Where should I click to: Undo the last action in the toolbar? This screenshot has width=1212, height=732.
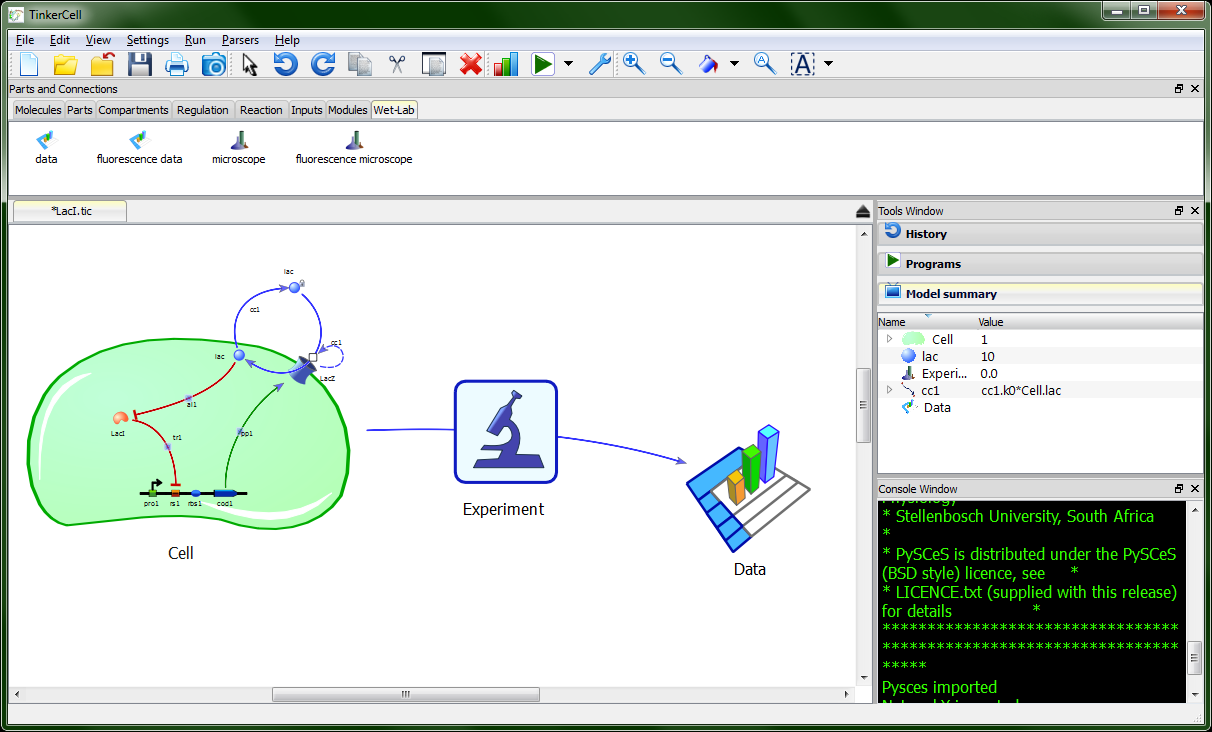286,64
